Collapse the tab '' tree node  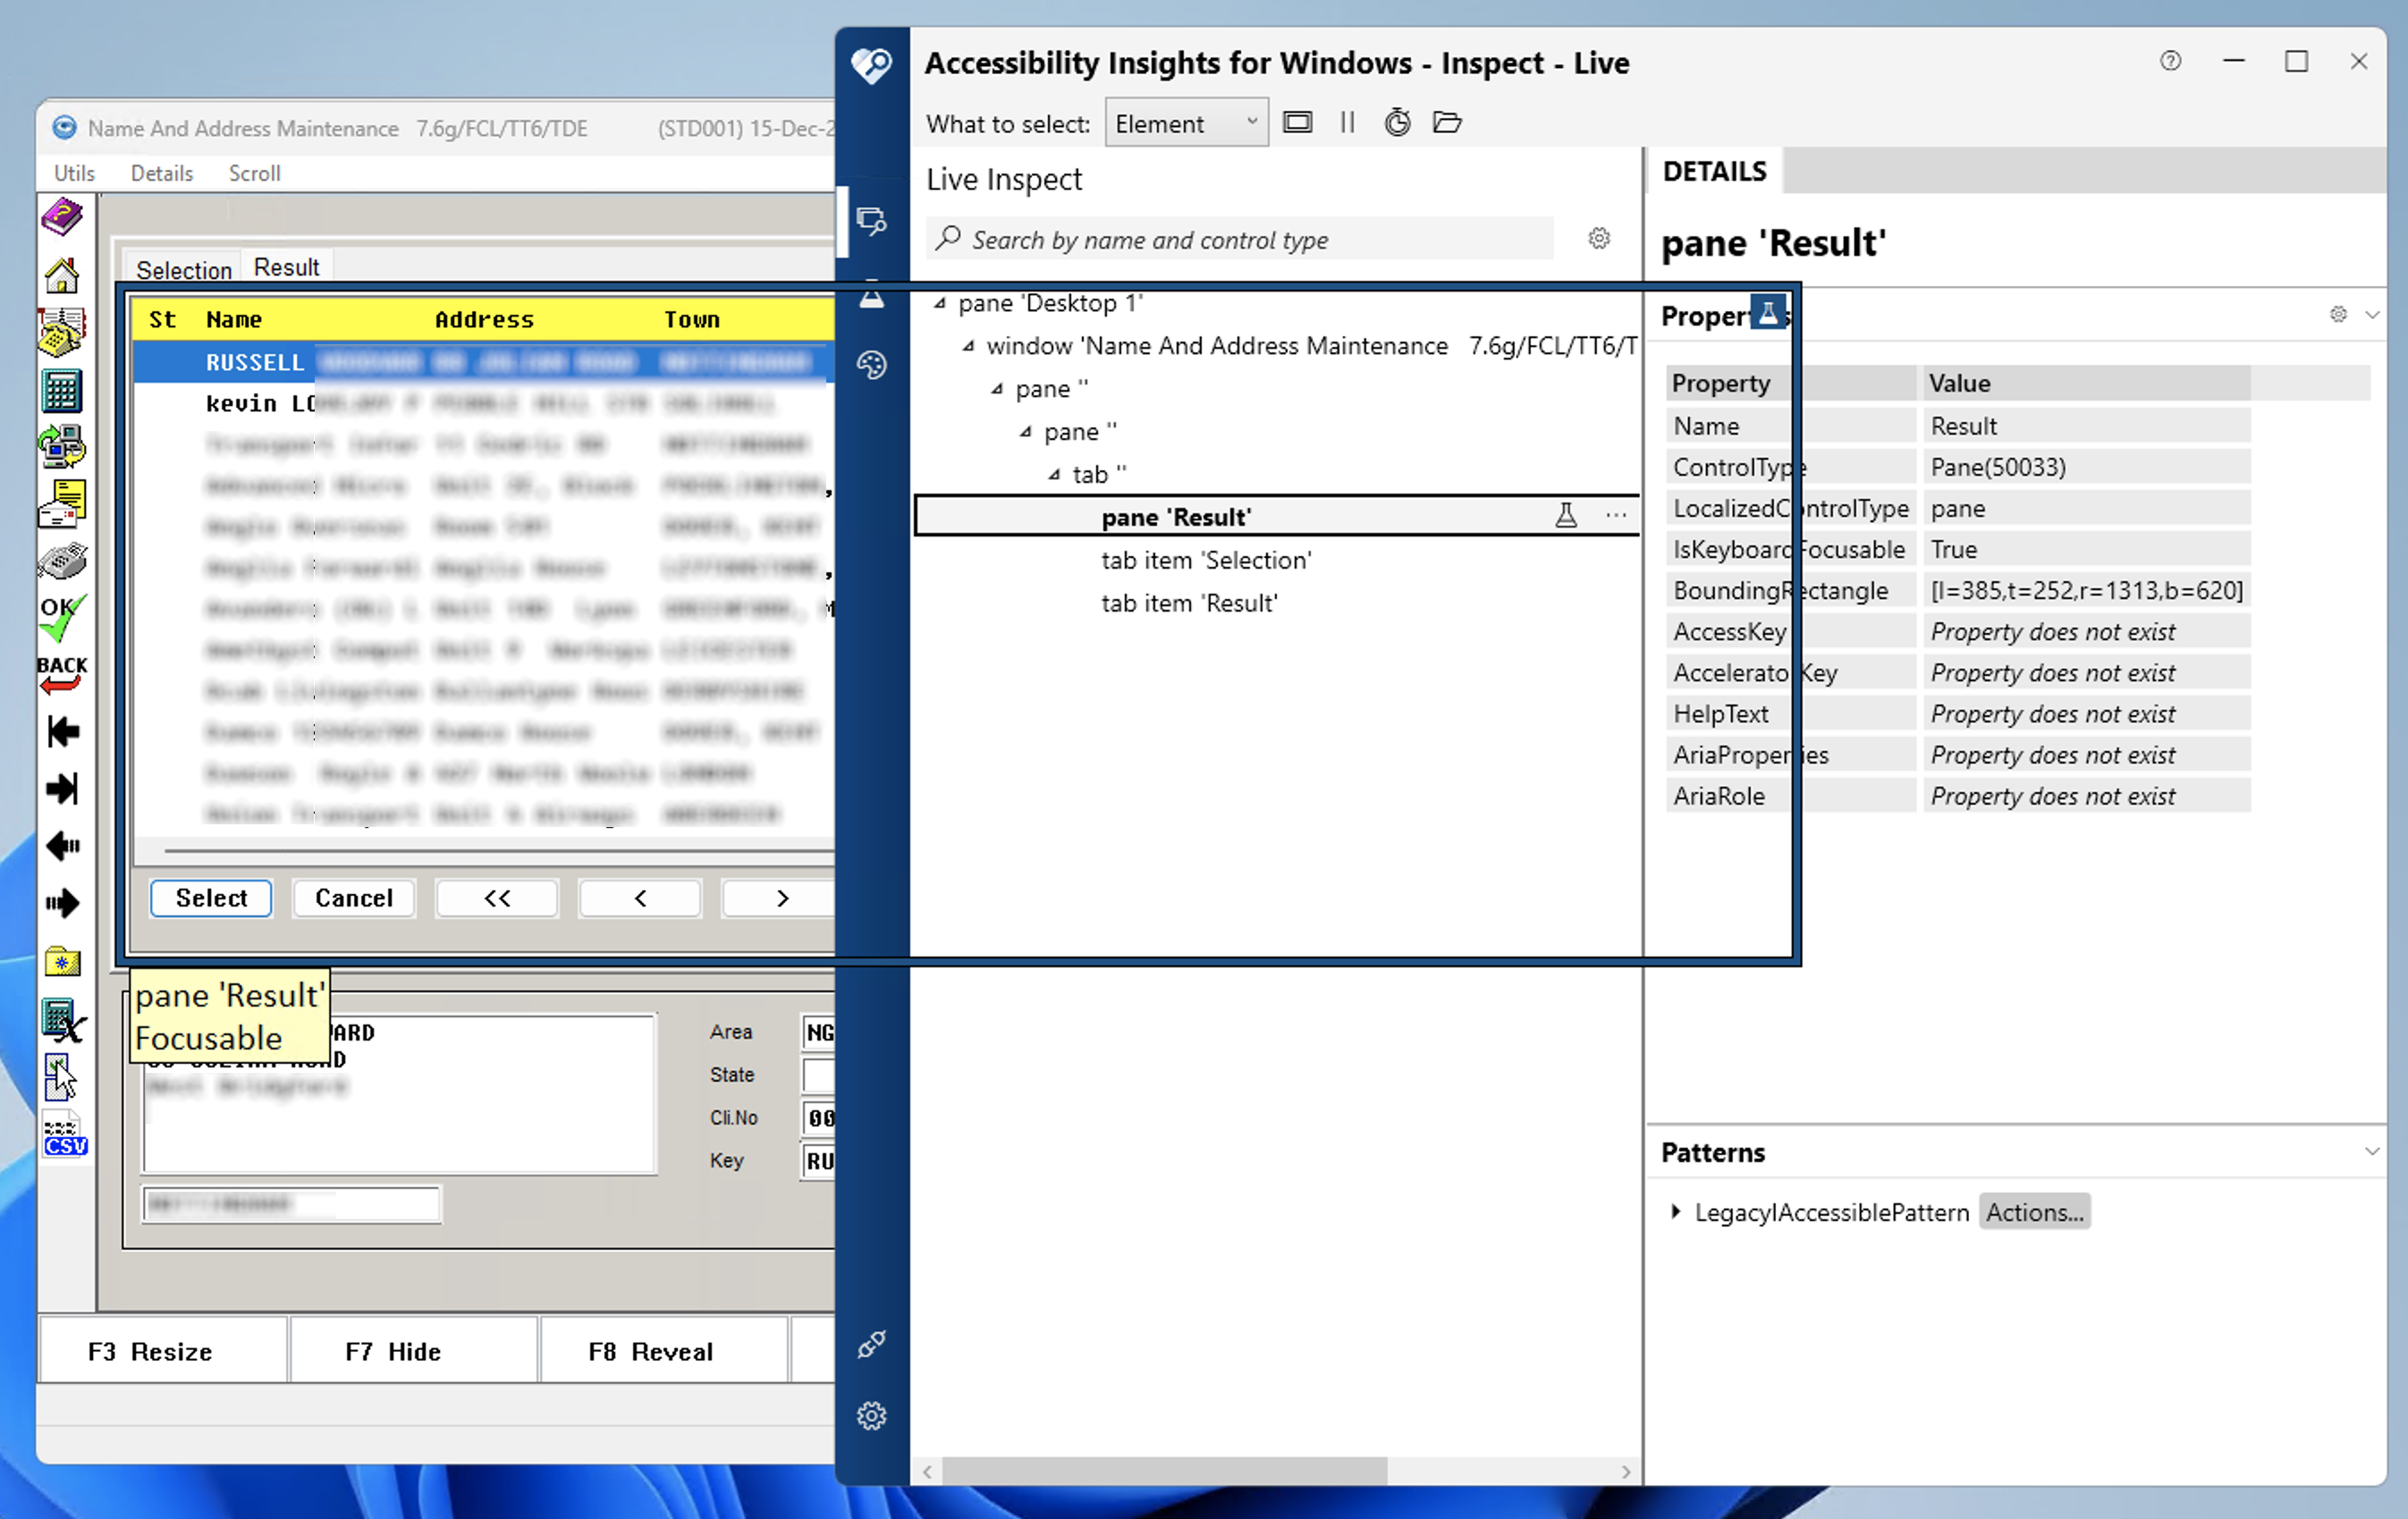point(1054,474)
